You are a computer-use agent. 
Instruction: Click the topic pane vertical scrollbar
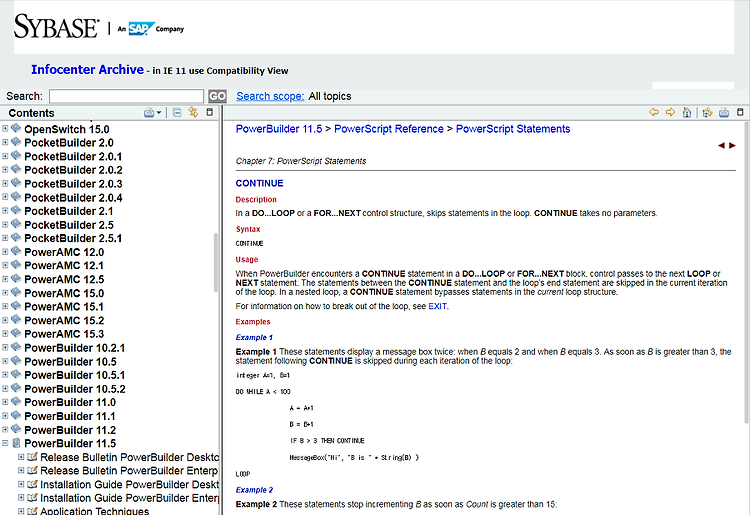747,272
